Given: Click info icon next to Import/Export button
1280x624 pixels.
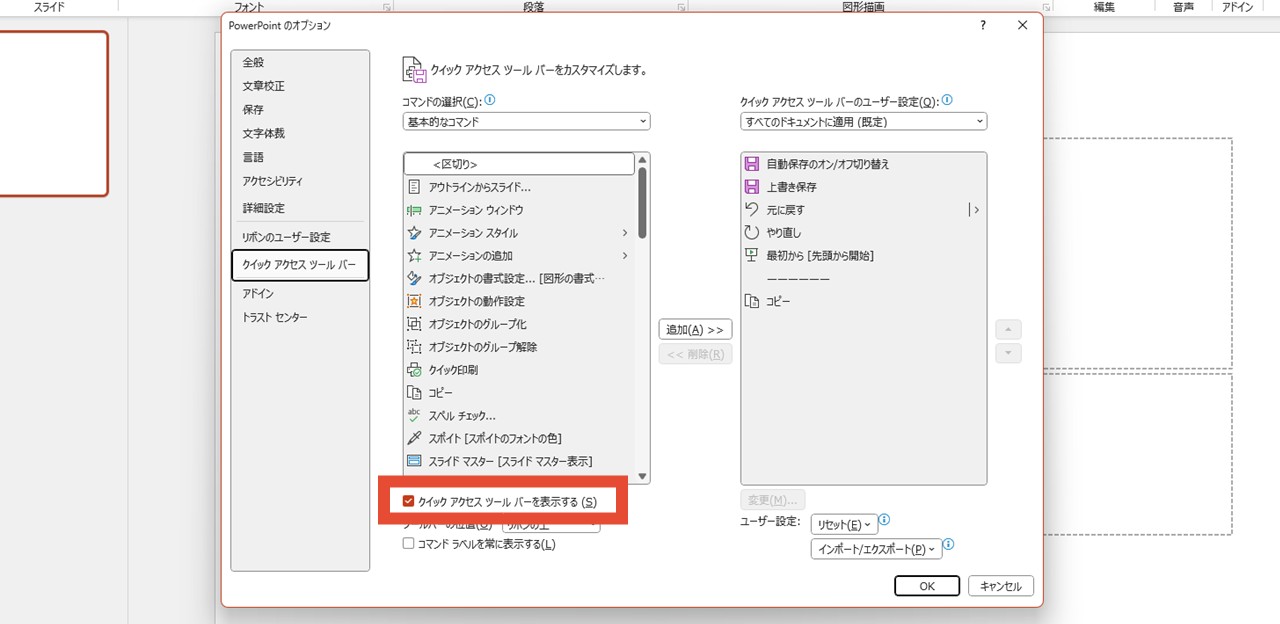Looking at the screenshot, I should [948, 545].
